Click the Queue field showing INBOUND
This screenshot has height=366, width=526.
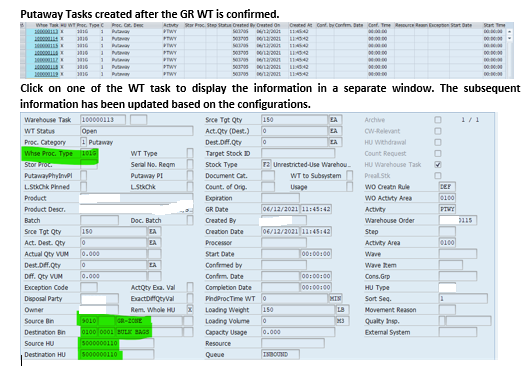coord(280,355)
